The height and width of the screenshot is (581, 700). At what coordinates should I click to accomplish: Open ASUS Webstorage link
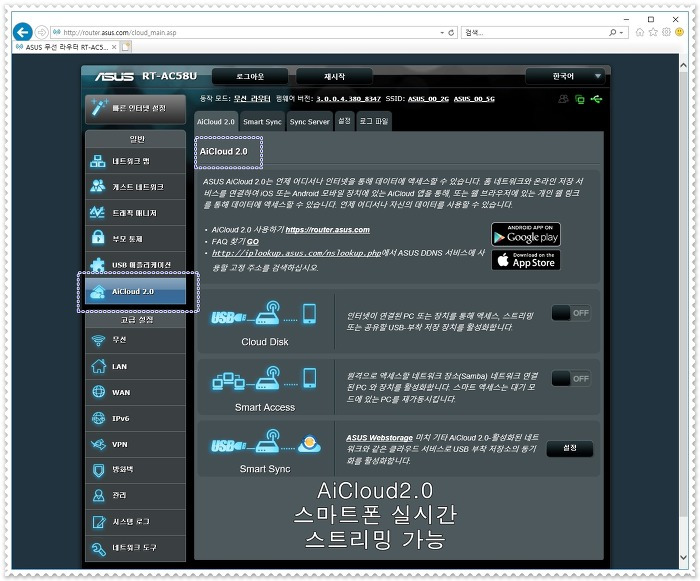(x=379, y=438)
